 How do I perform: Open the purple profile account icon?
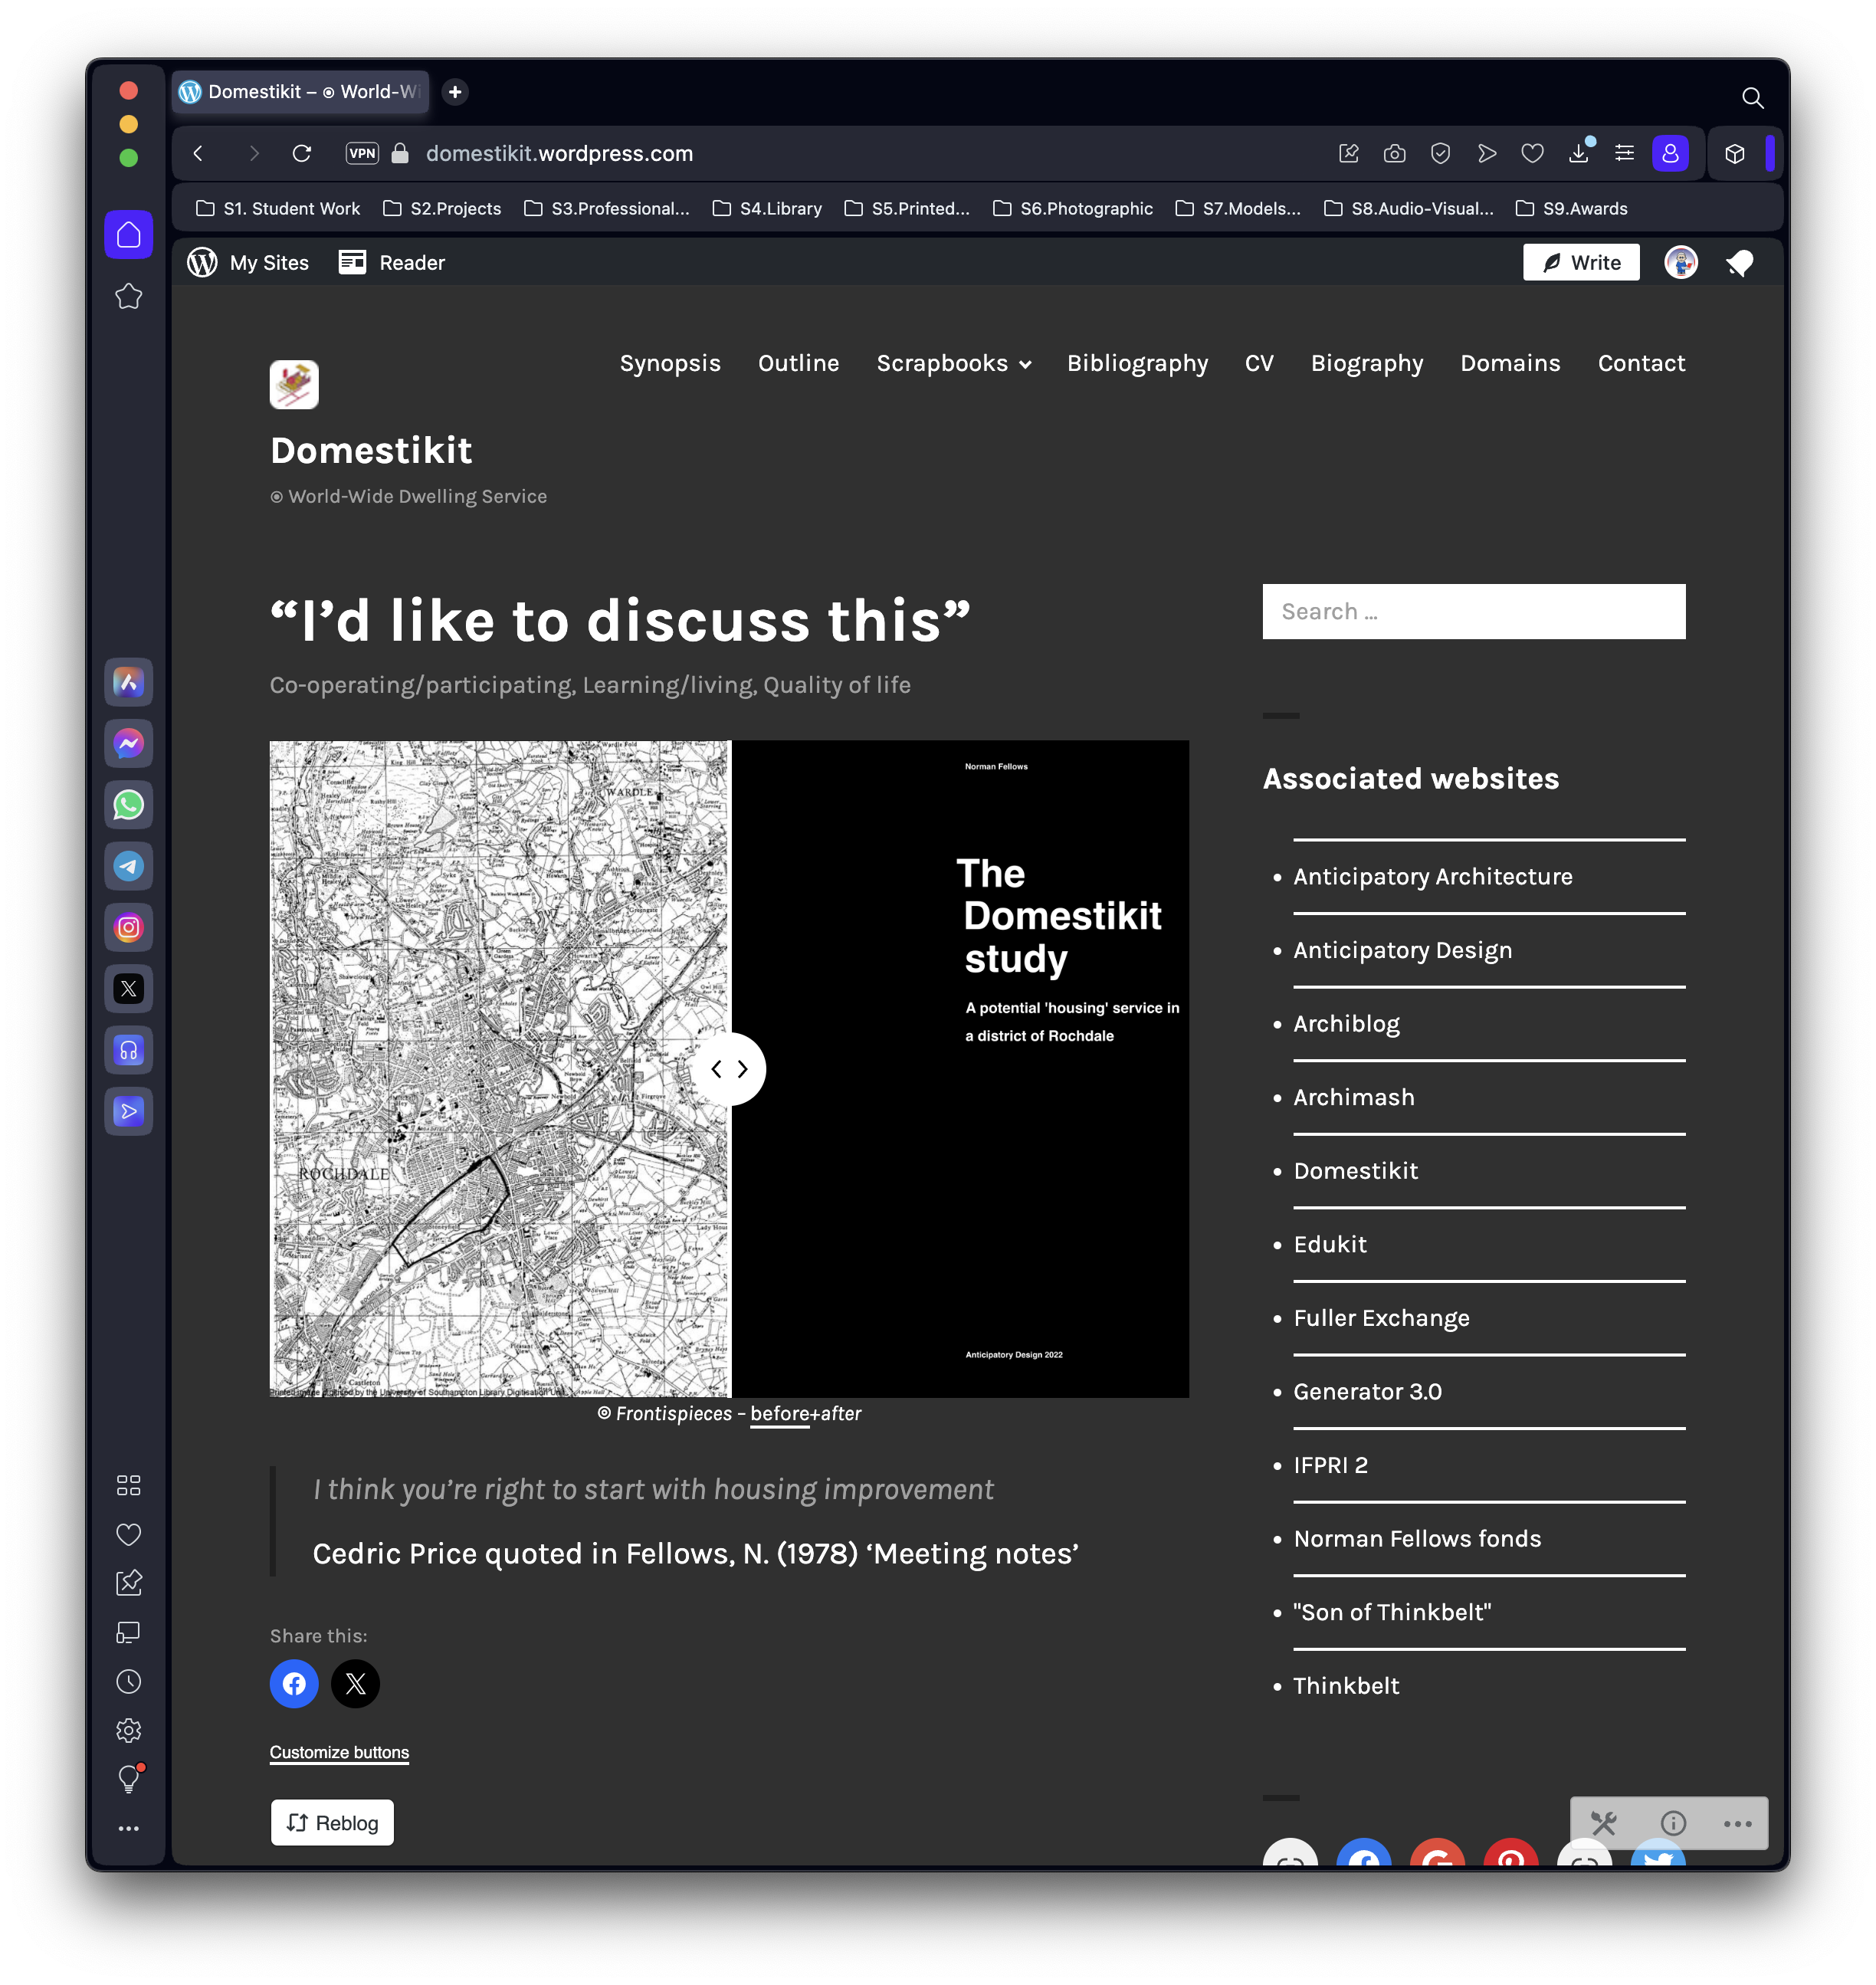(1670, 153)
